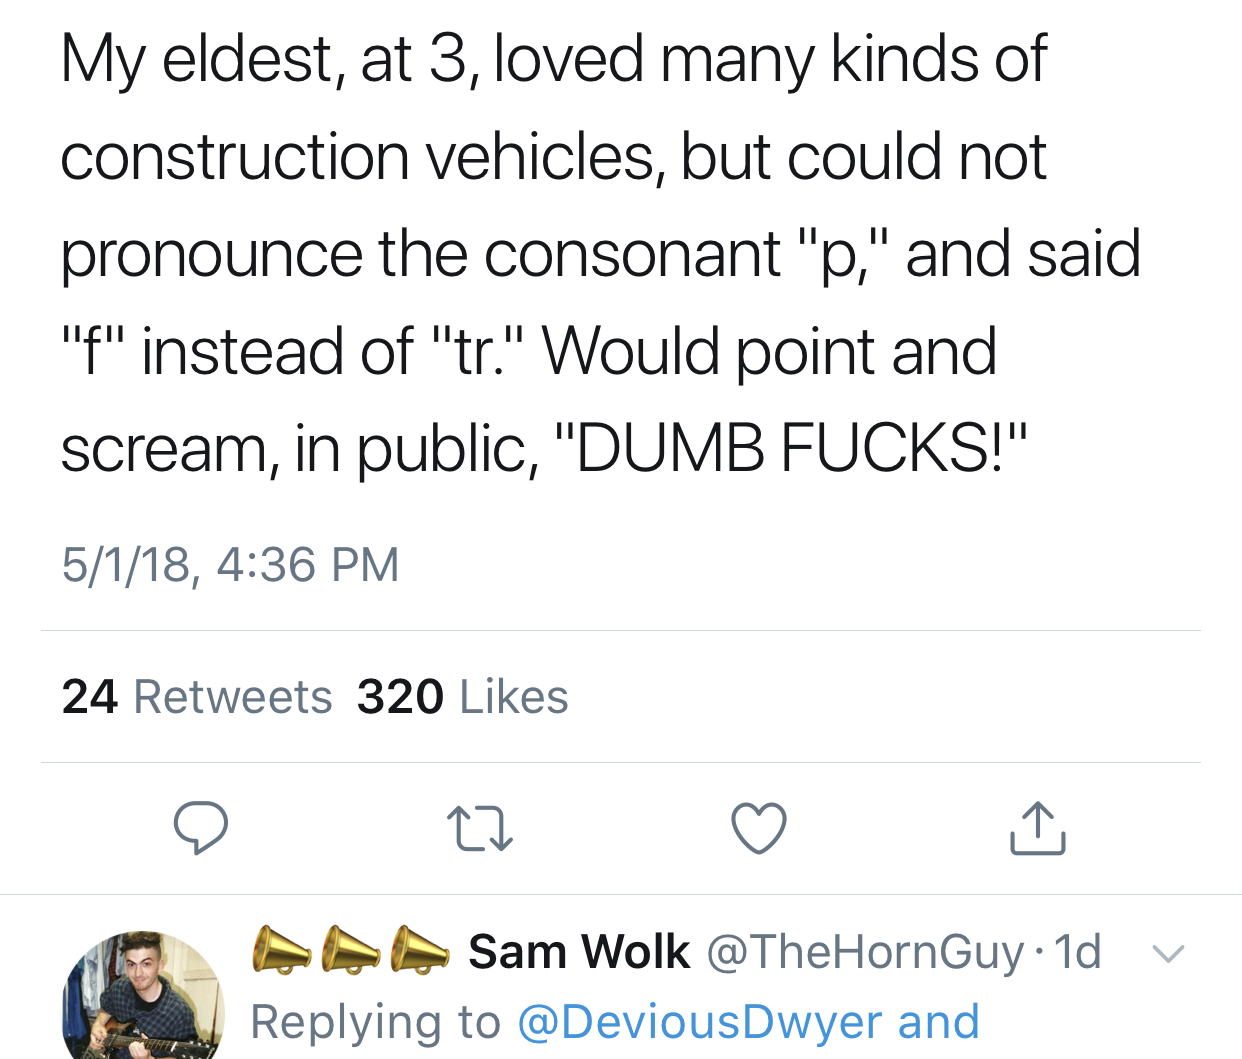Open Sam Wolk's profile picture
The image size is (1242, 1059).
coord(143,995)
